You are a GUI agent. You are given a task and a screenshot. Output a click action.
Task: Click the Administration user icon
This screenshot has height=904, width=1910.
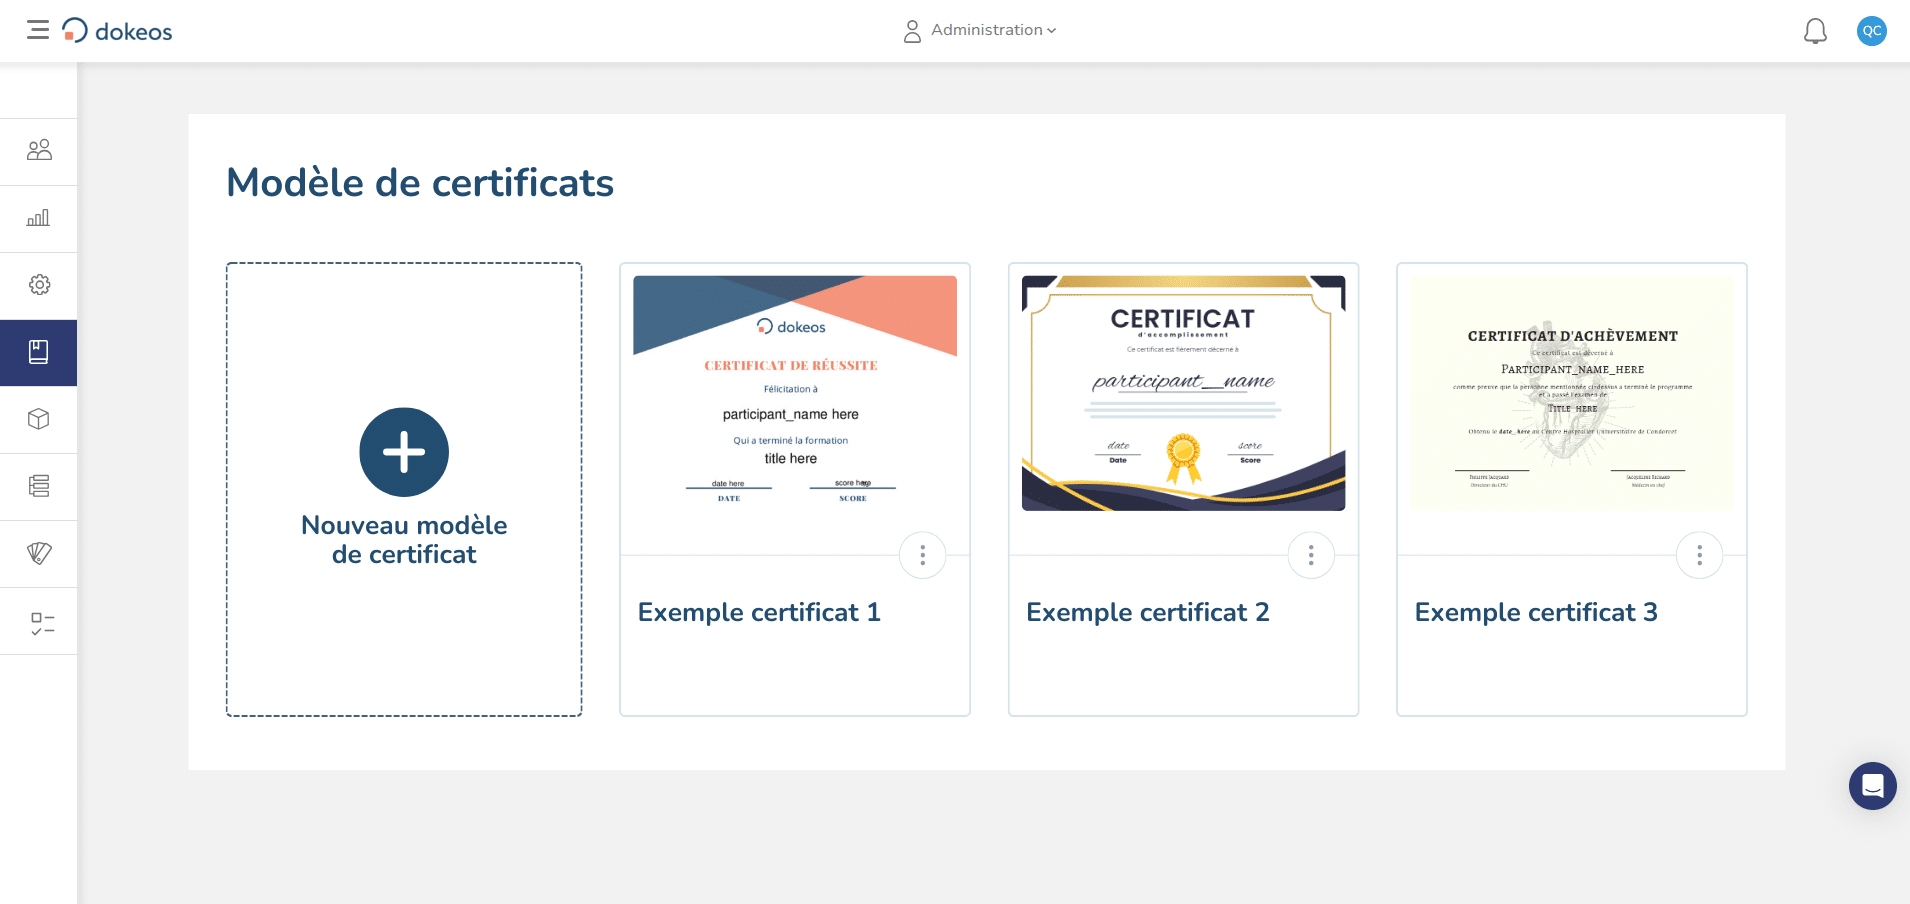pyautogui.click(x=912, y=31)
